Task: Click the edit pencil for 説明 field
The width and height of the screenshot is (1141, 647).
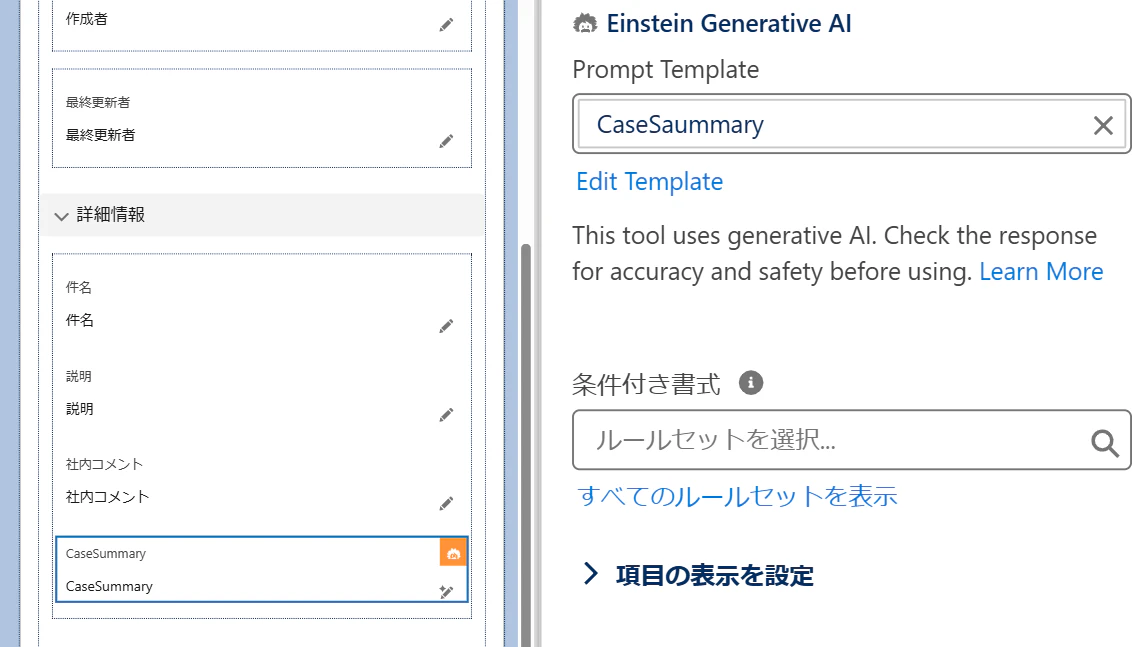Action: coord(446,414)
